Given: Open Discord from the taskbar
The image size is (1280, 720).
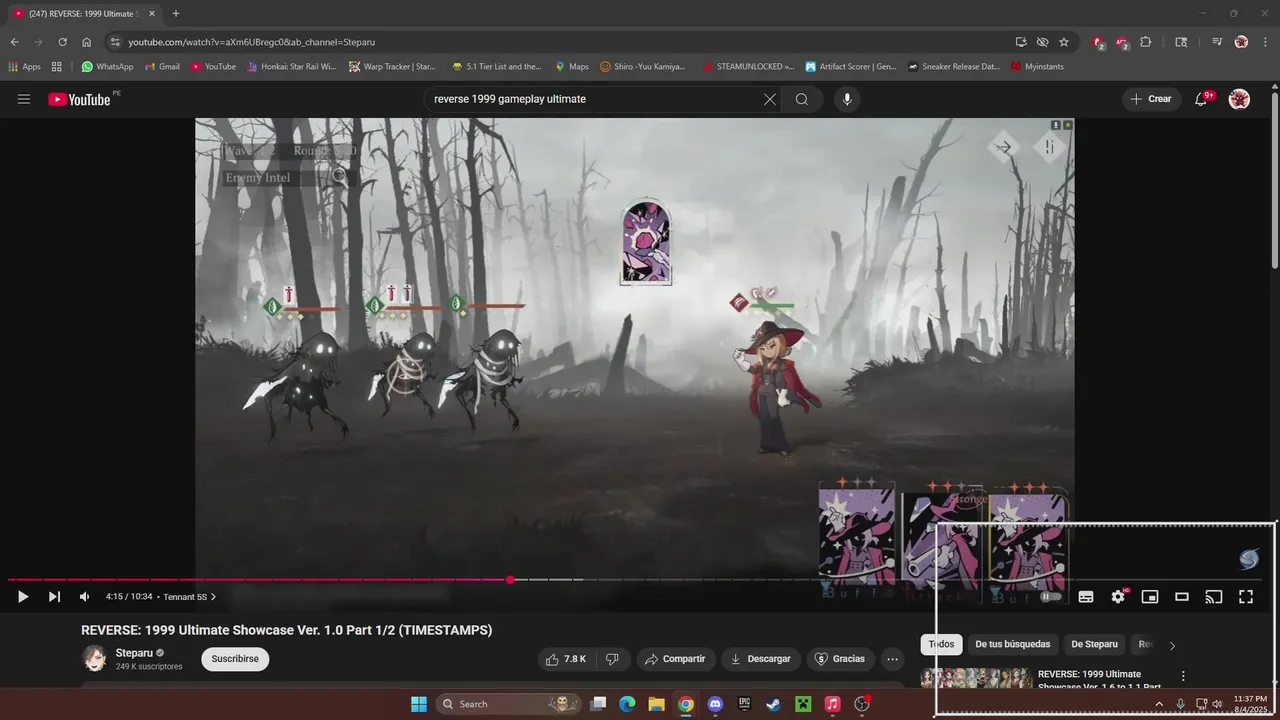Looking at the screenshot, I should (715, 704).
